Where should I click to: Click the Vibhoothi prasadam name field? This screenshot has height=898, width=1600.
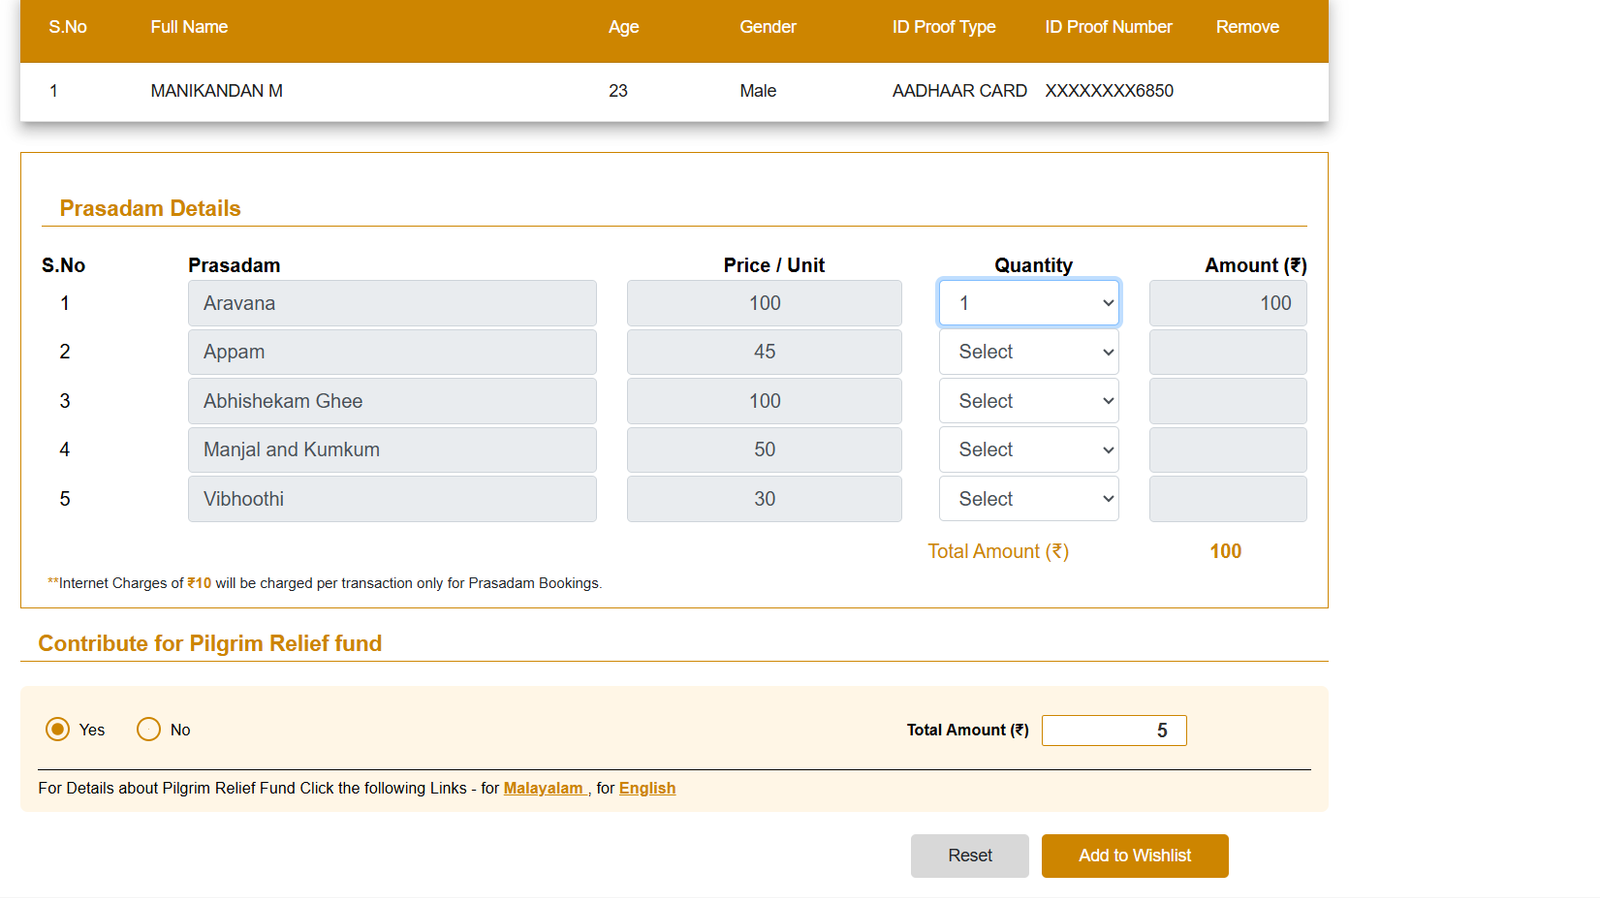pos(392,499)
